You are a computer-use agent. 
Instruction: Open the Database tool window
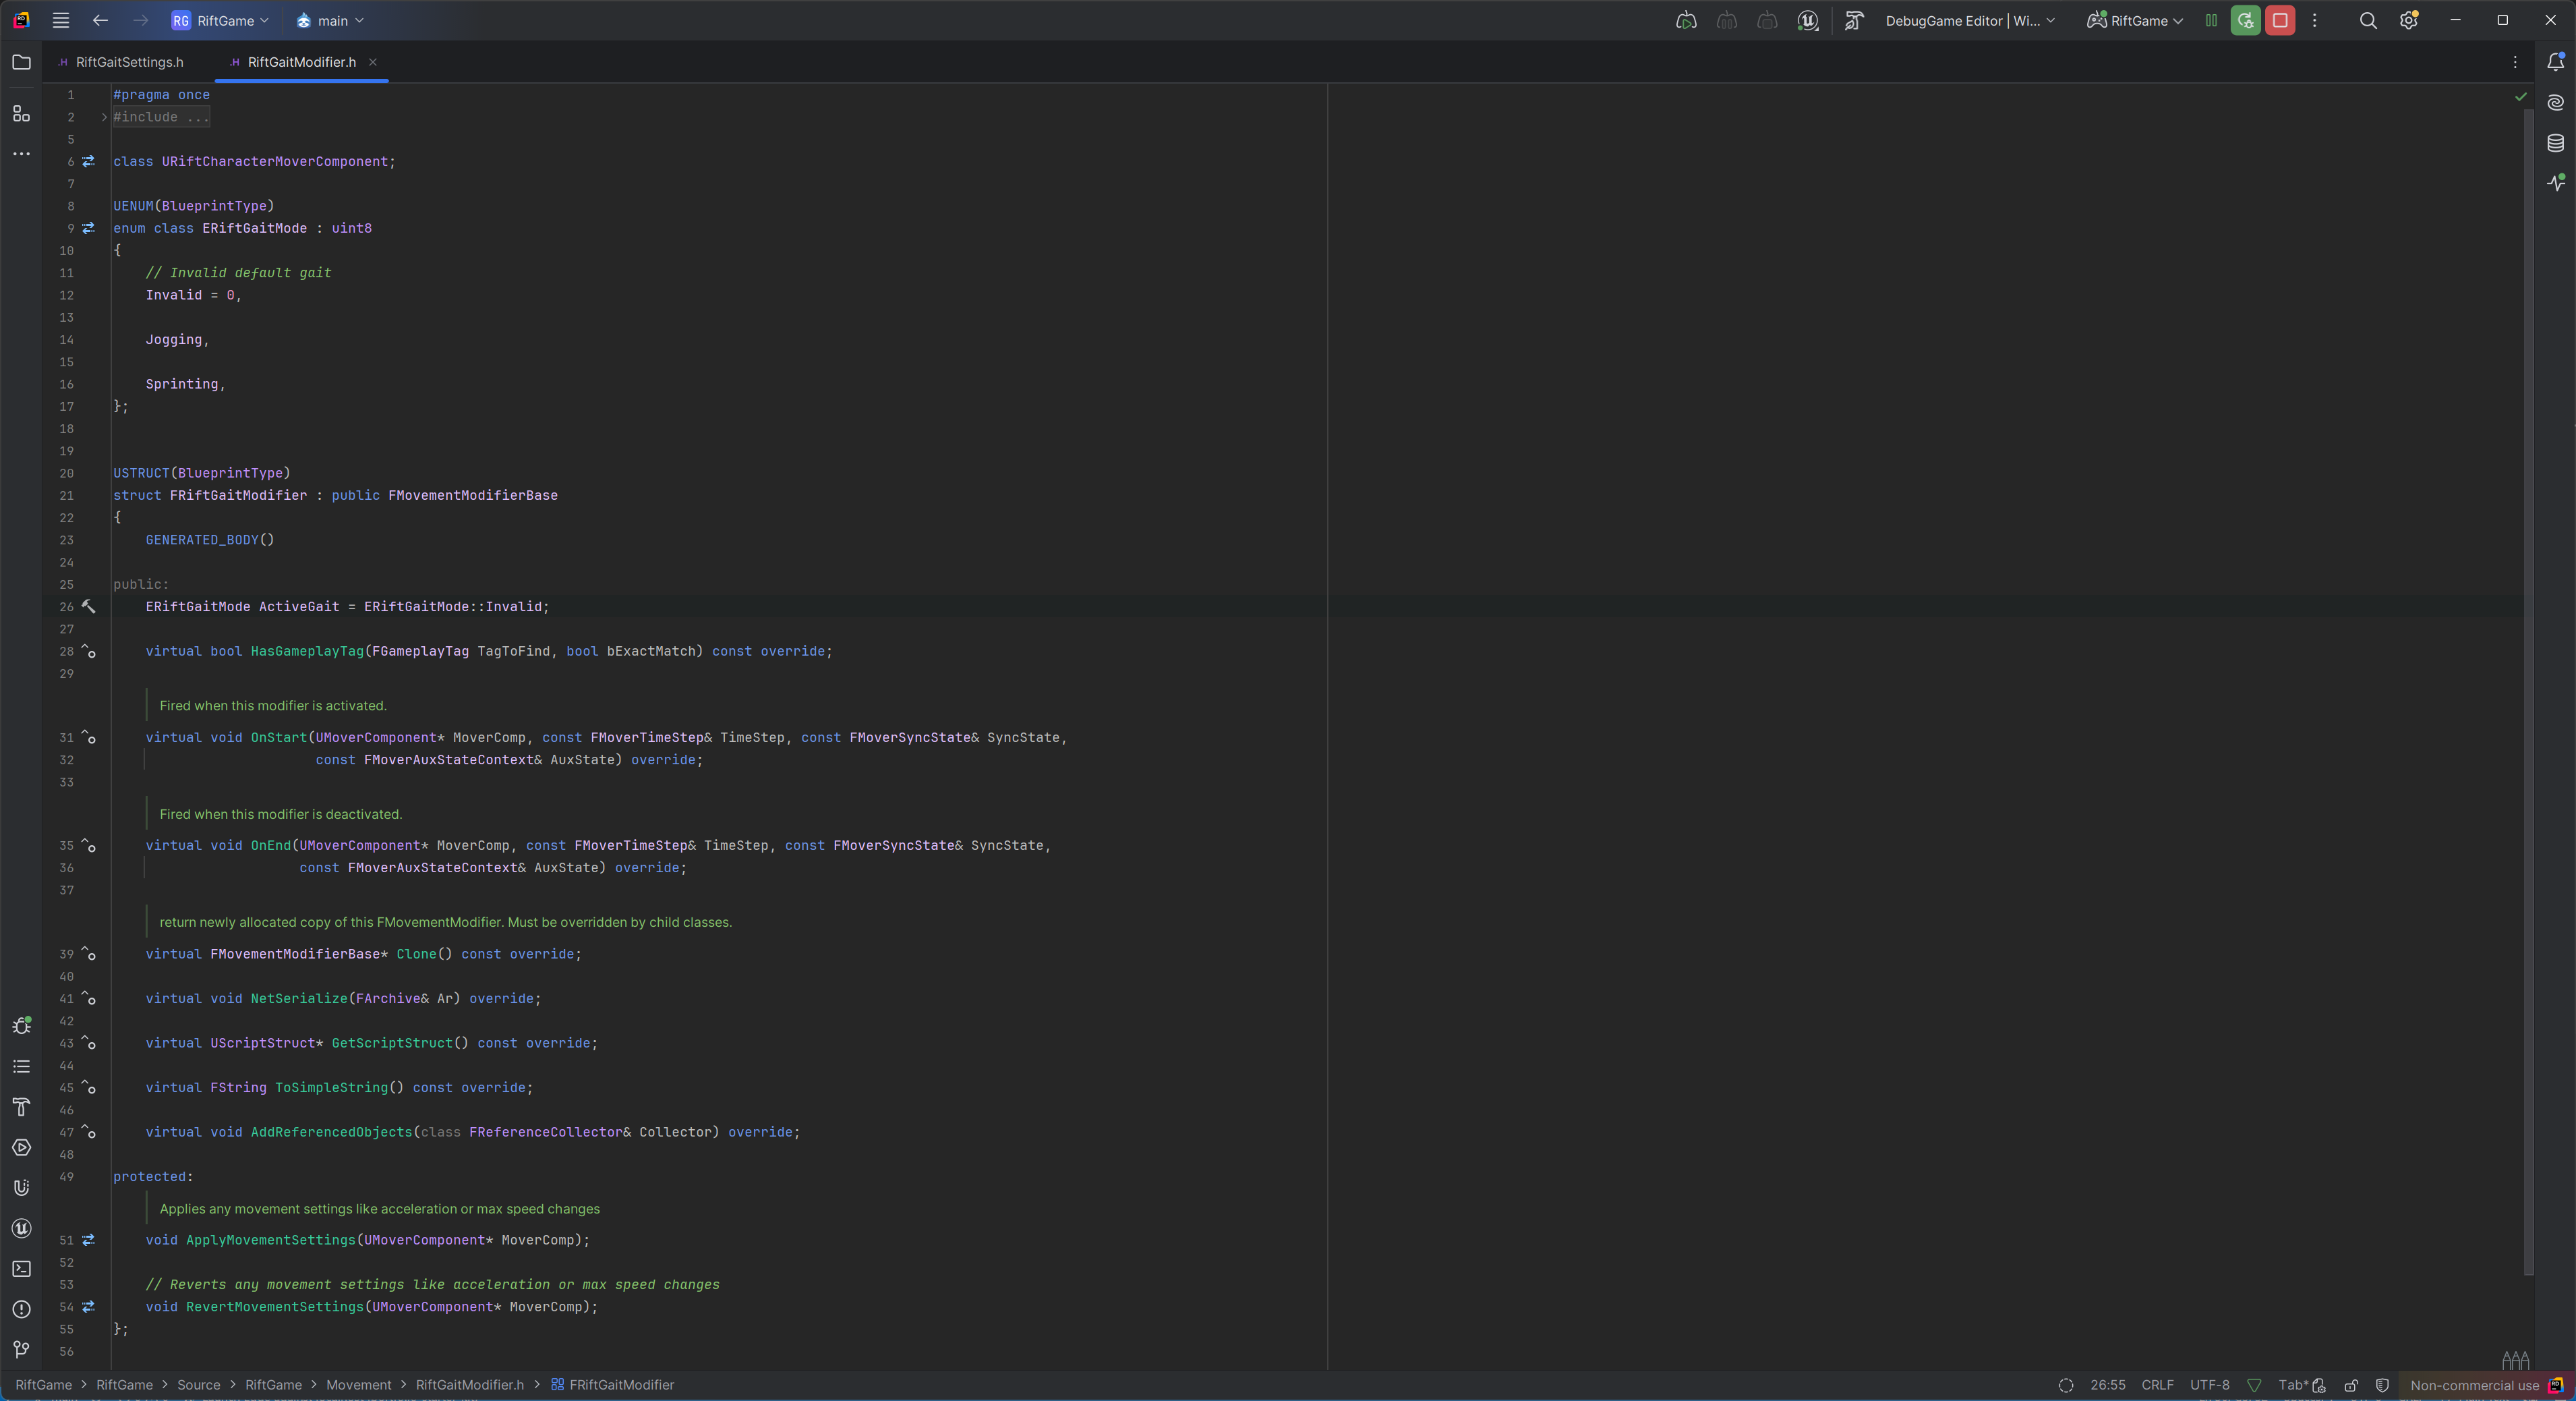pos(2555,143)
